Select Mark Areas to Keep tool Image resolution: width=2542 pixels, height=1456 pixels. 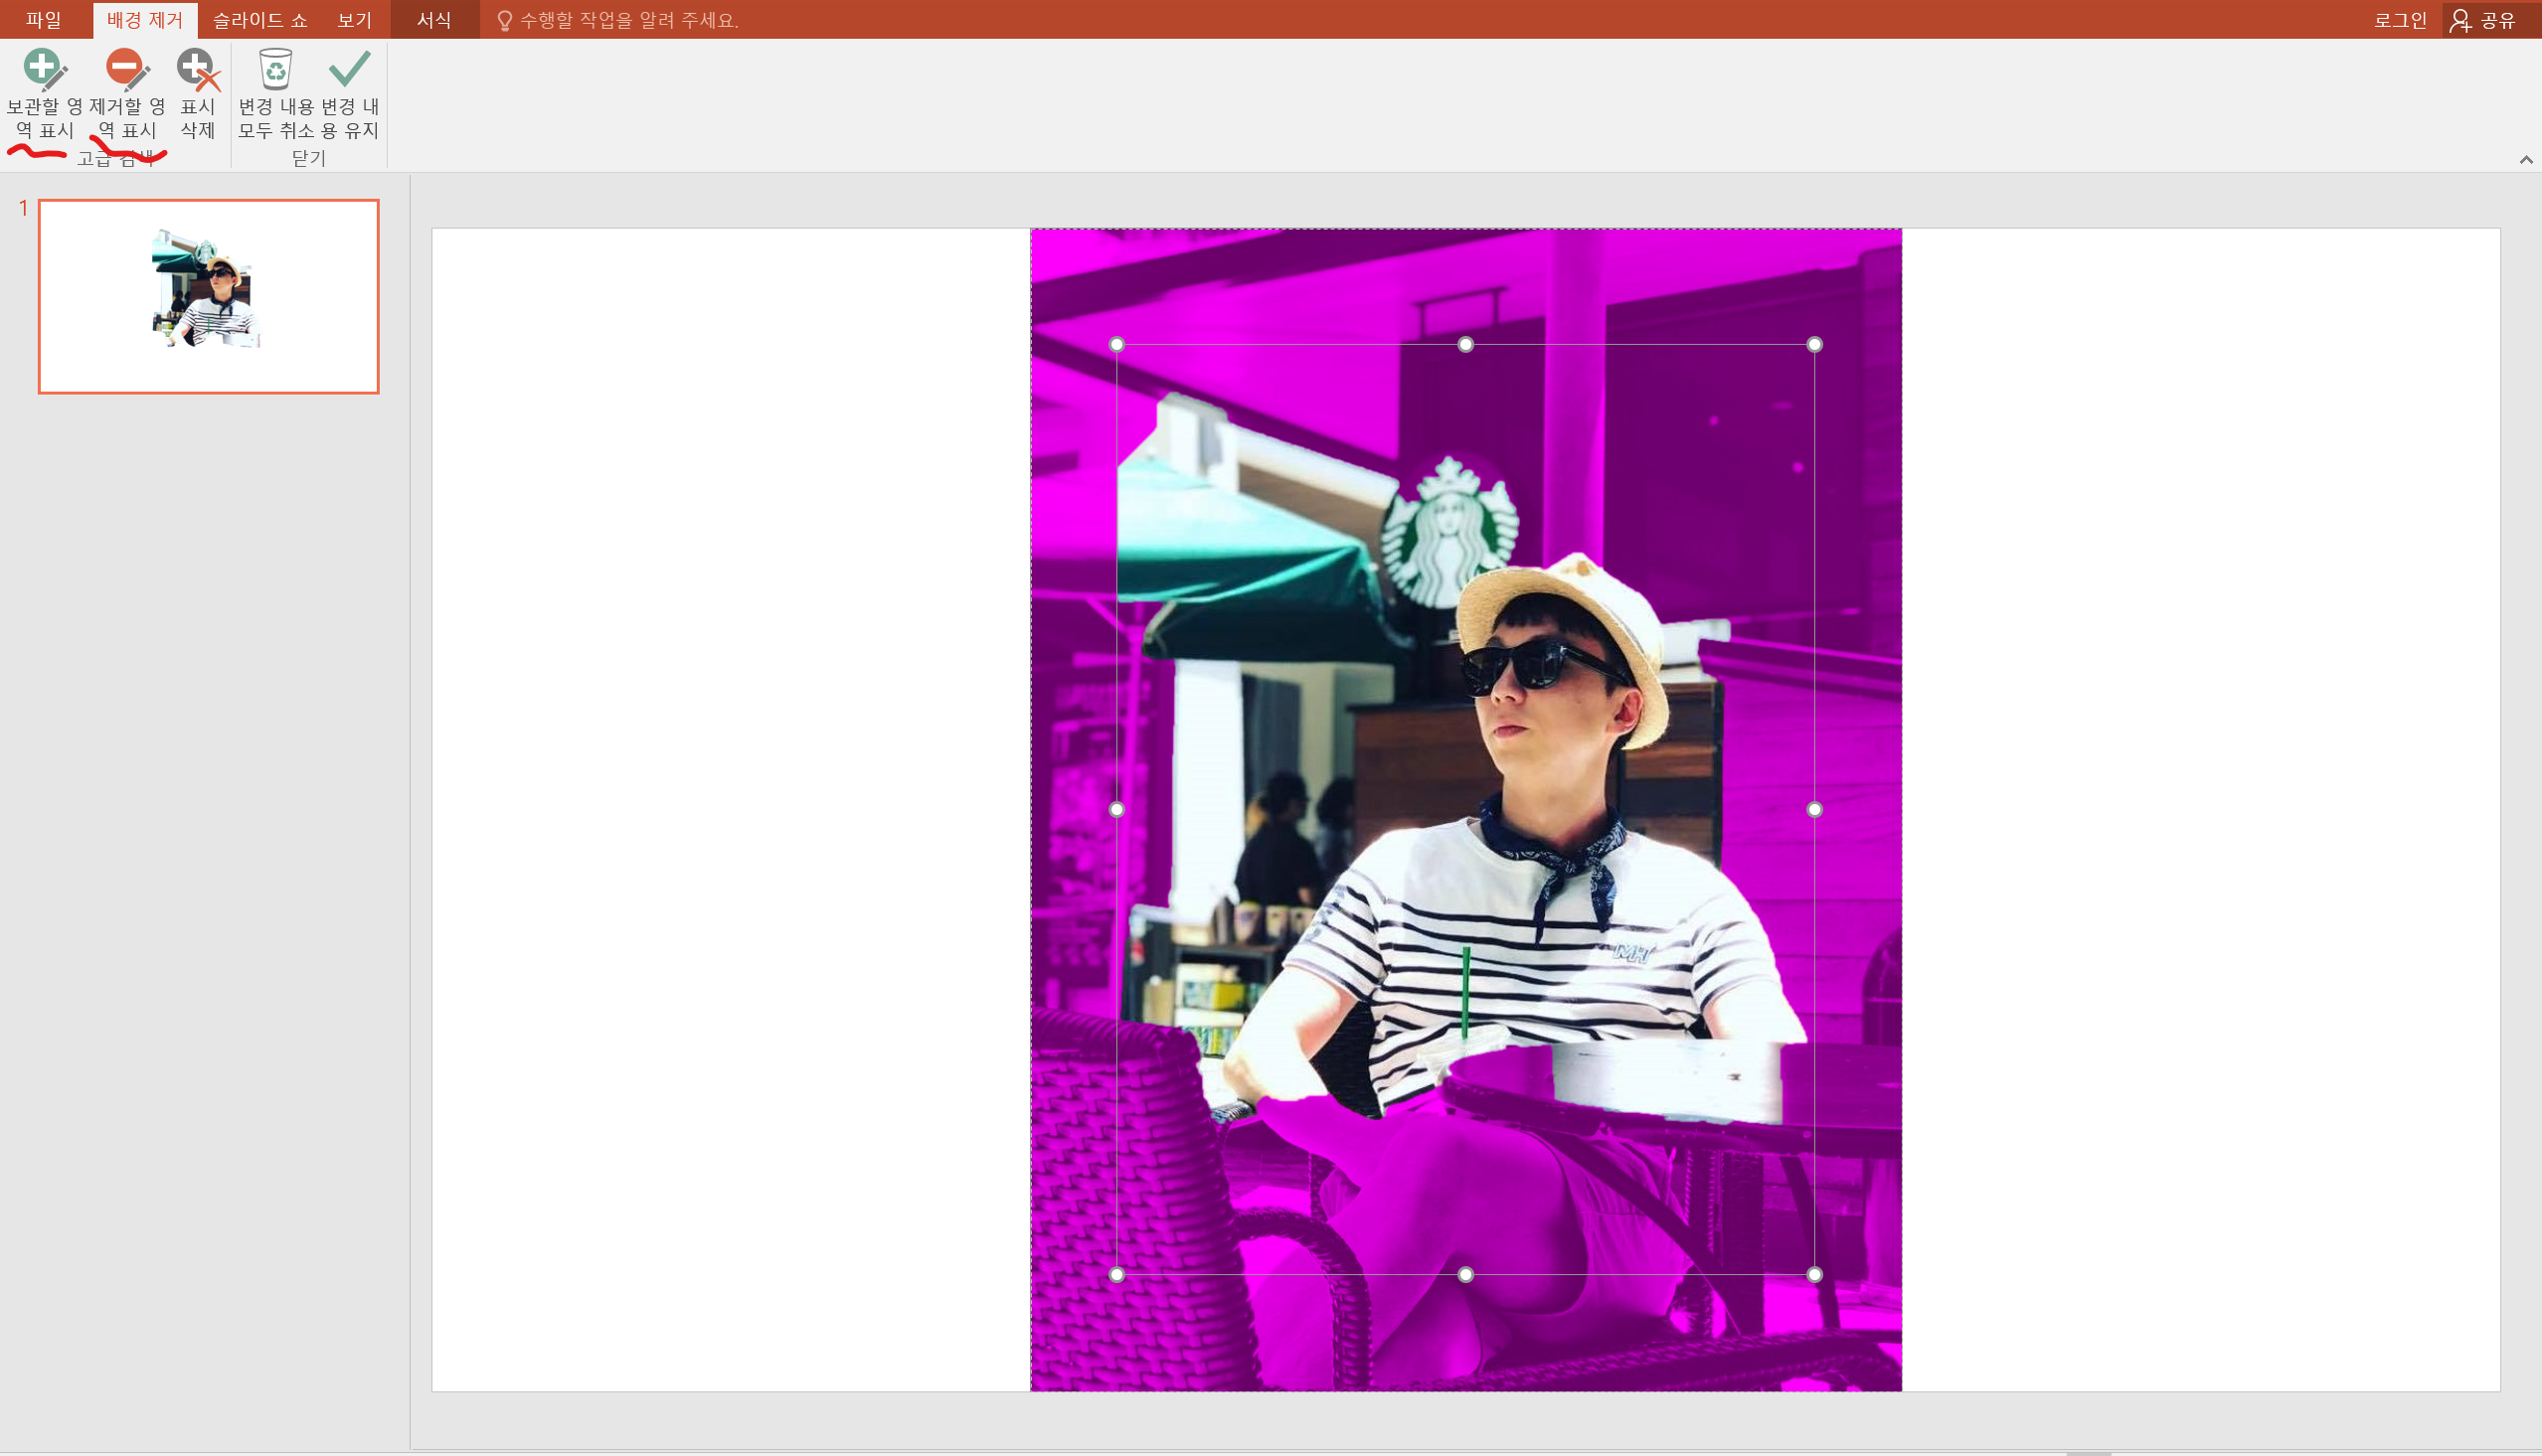[x=43, y=92]
